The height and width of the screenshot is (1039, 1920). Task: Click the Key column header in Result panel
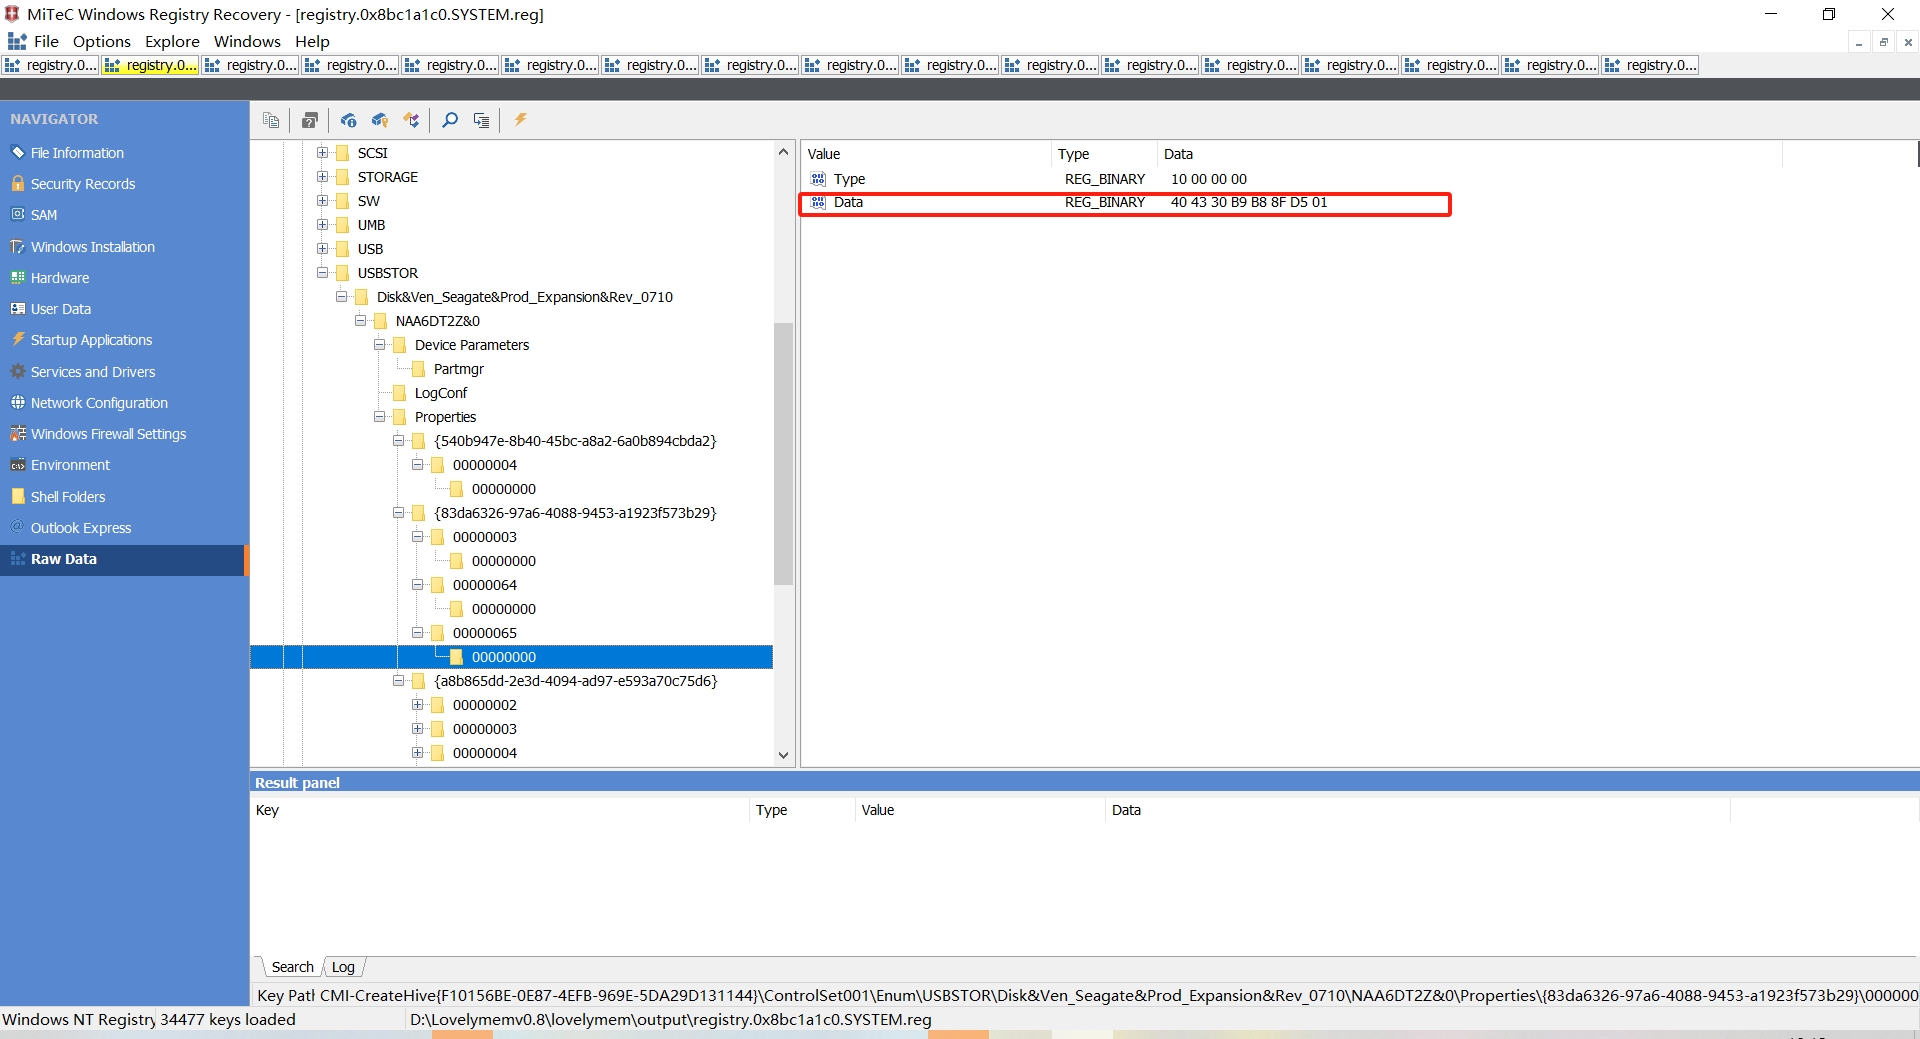coord(499,810)
